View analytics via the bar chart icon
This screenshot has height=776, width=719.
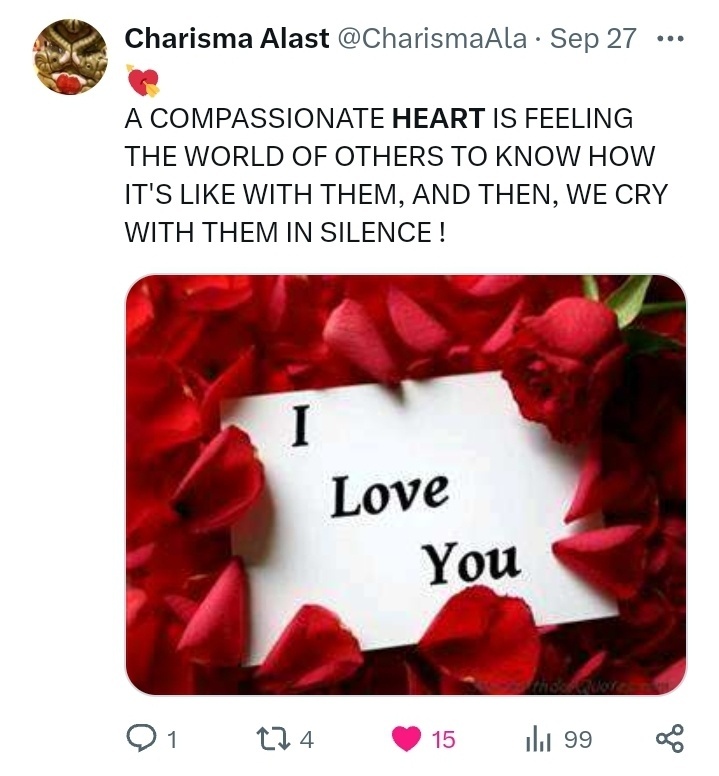(538, 740)
